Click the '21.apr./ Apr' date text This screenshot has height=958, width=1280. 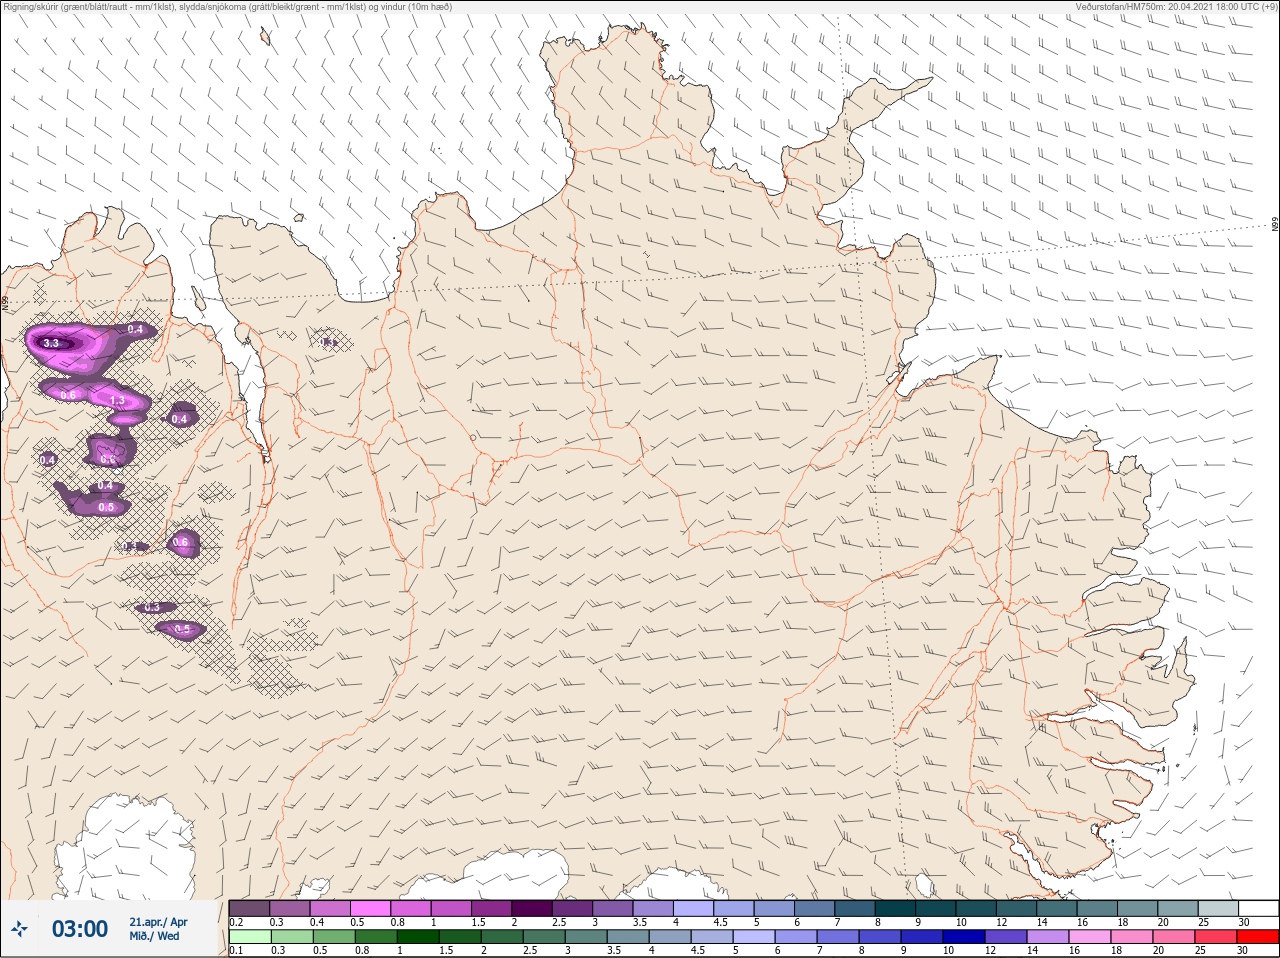coord(158,922)
